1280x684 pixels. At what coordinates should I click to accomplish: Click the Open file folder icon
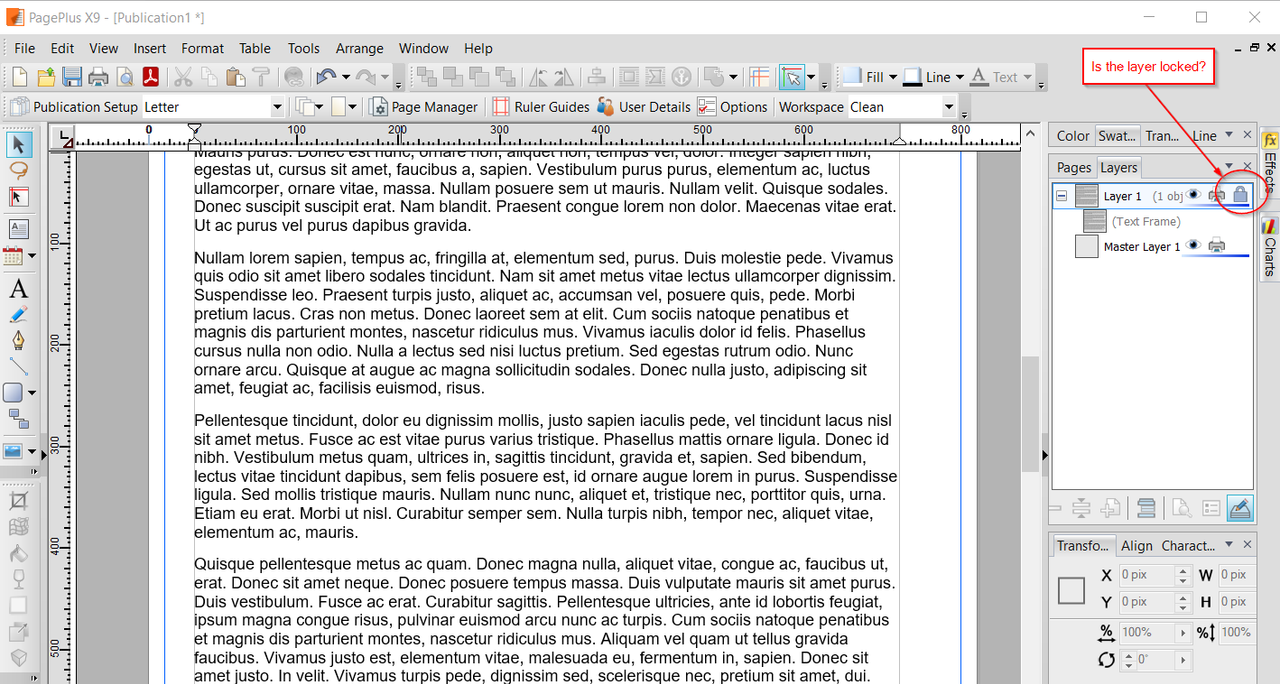click(46, 77)
